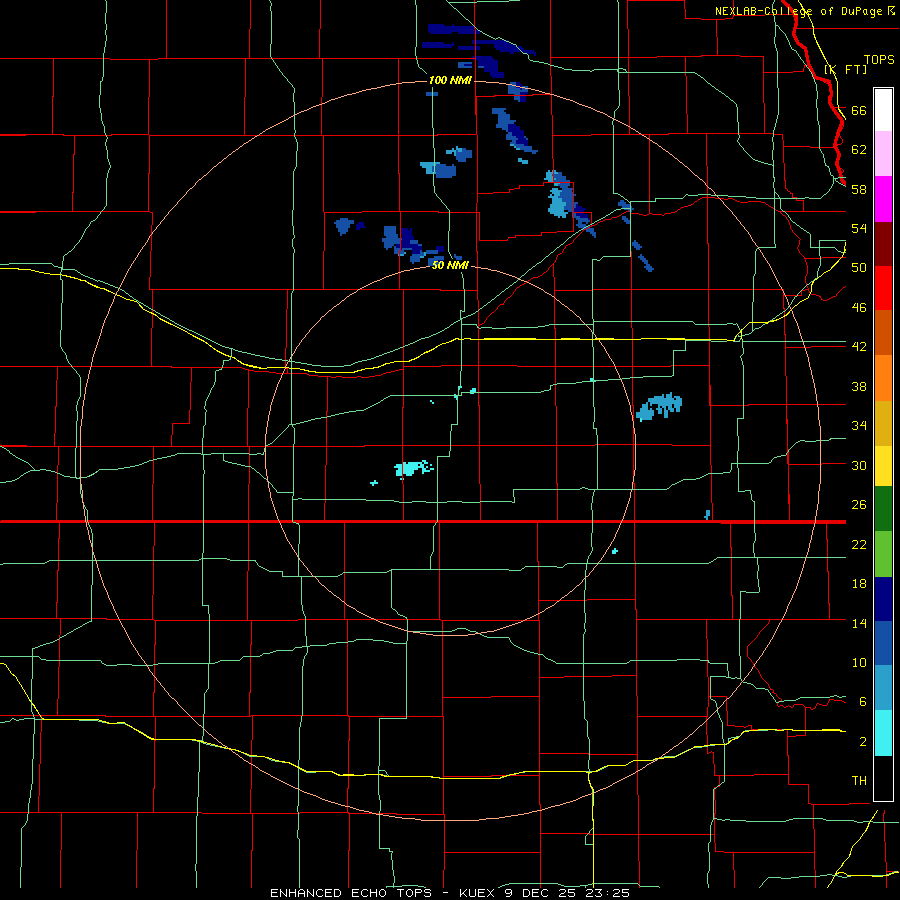Viewport: 900px width, 900px height.
Task: Click the legend value 18
Action: click(859, 584)
